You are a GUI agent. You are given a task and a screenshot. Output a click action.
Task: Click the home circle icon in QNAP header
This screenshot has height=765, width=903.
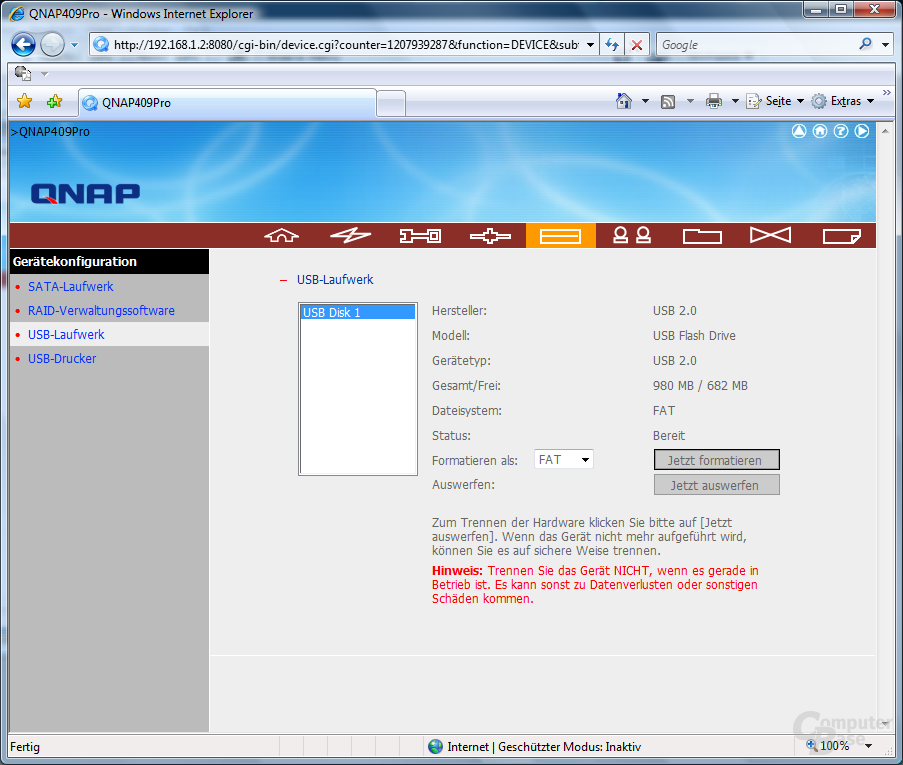pos(820,131)
